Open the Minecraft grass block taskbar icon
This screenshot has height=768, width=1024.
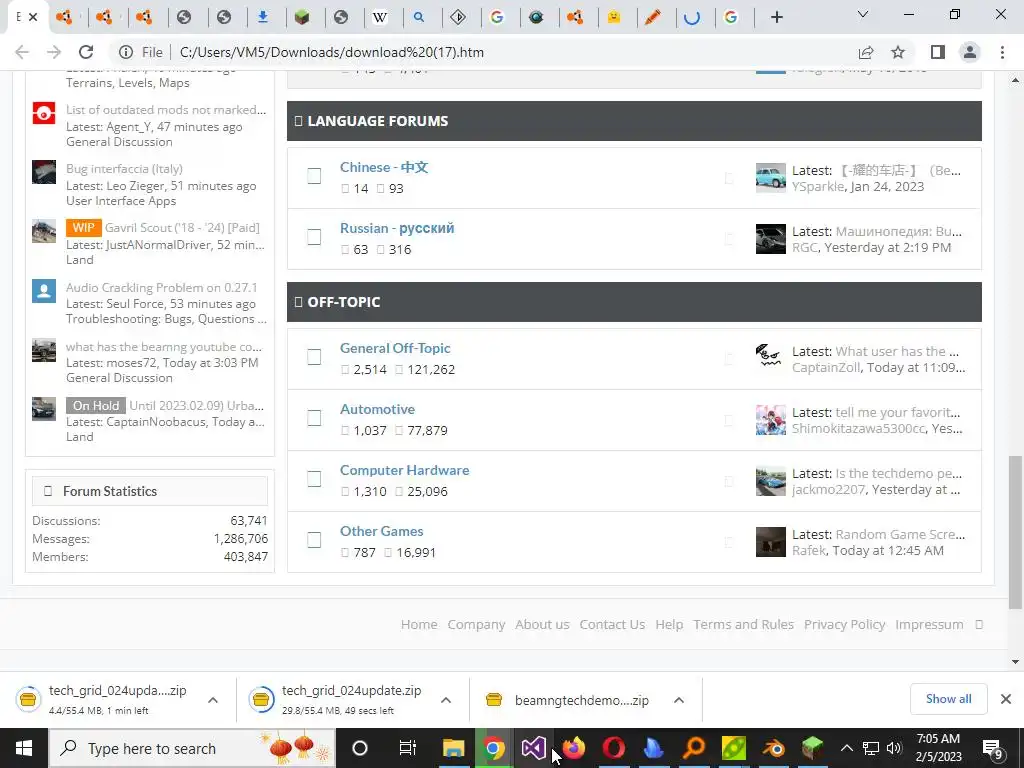click(812, 748)
